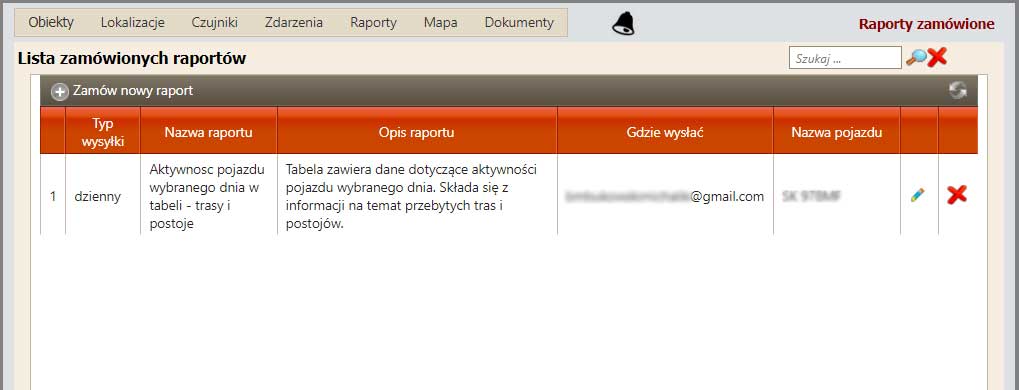Delete report row 1 with red cross
Viewport: 1019px width, 390px height.
tap(957, 195)
